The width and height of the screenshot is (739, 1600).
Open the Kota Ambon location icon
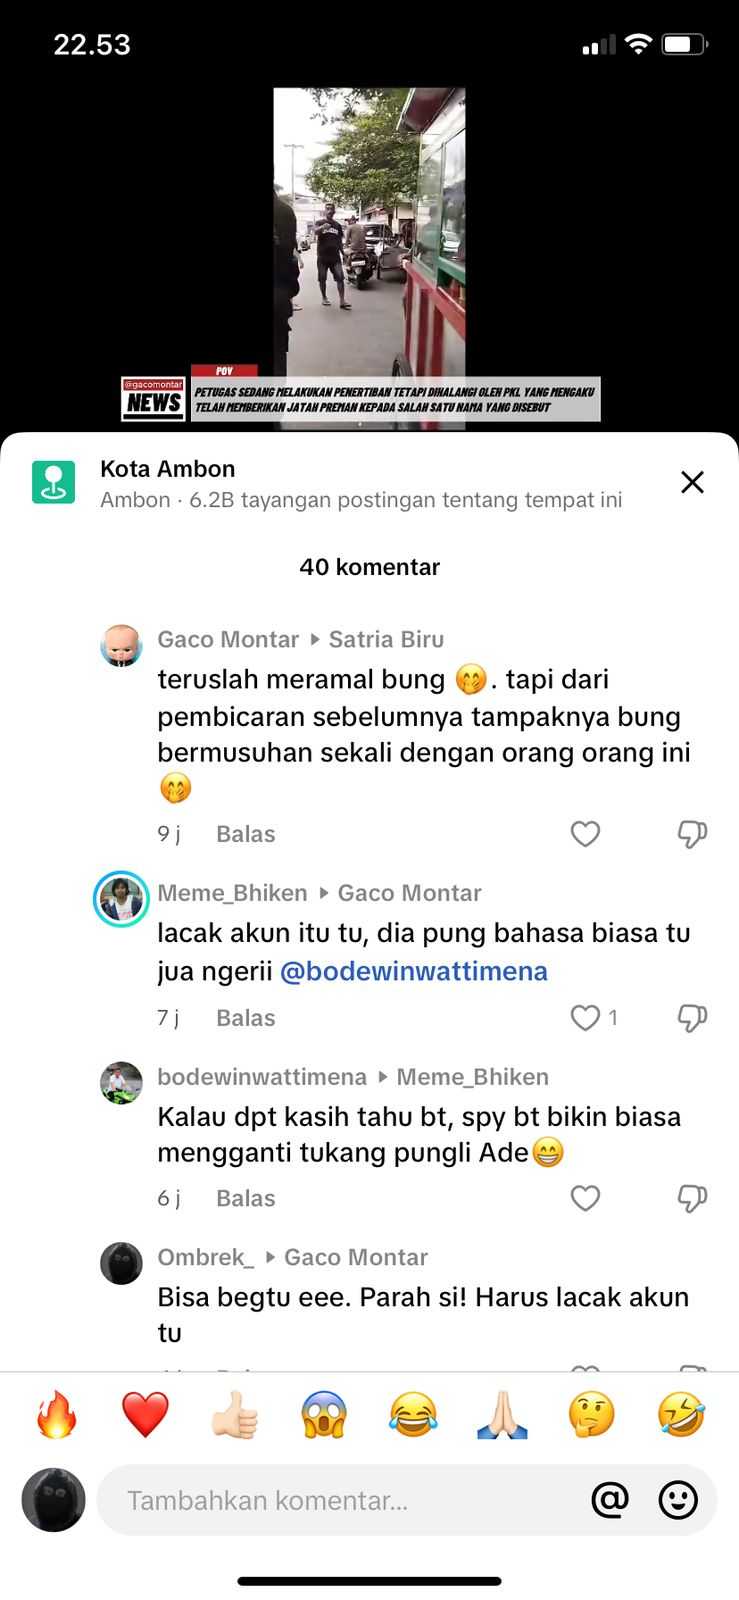53,482
